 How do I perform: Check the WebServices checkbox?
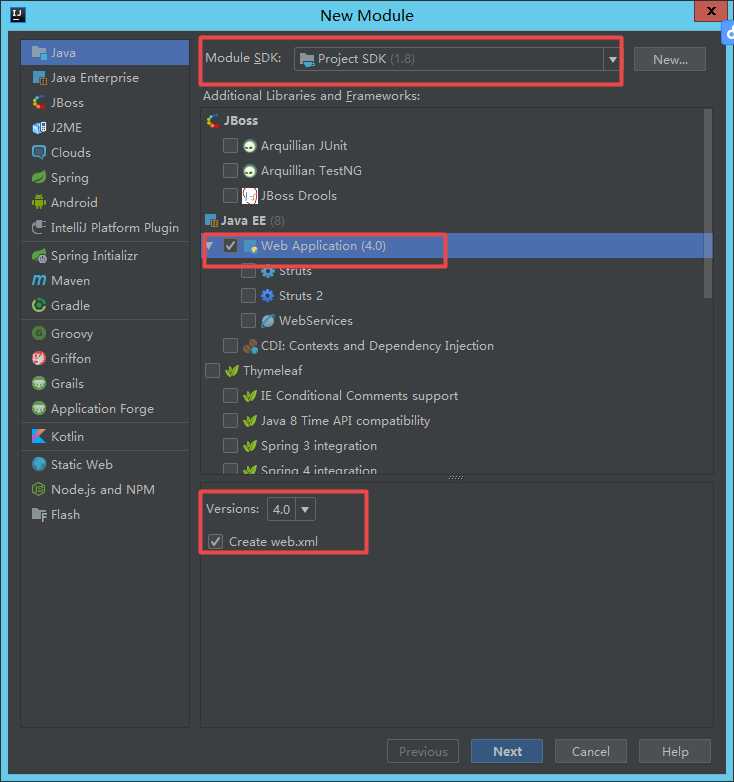tap(248, 320)
